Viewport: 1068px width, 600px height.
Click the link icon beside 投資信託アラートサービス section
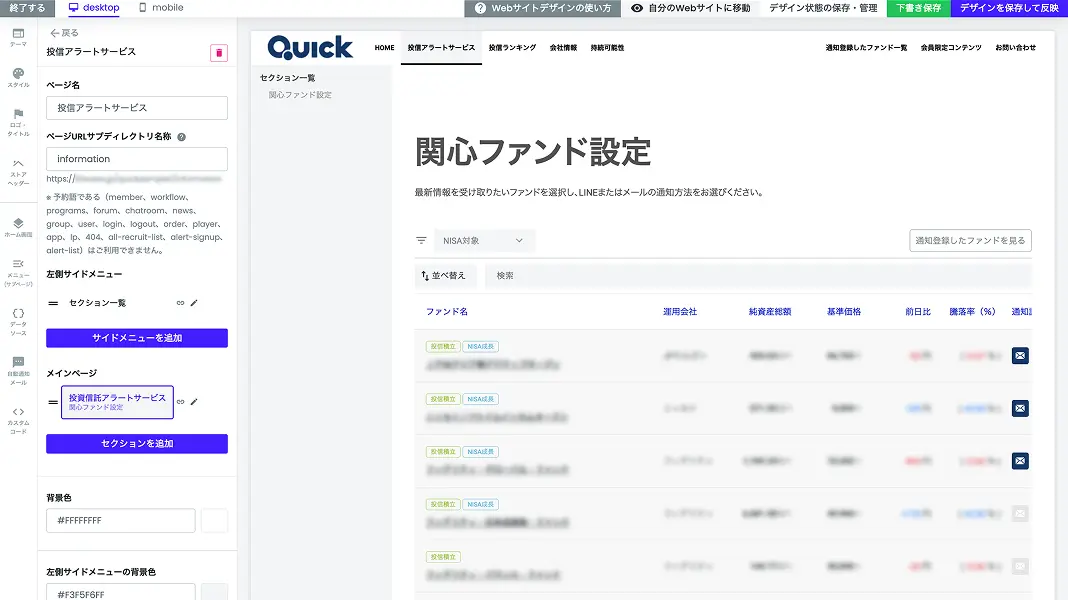coord(180,402)
